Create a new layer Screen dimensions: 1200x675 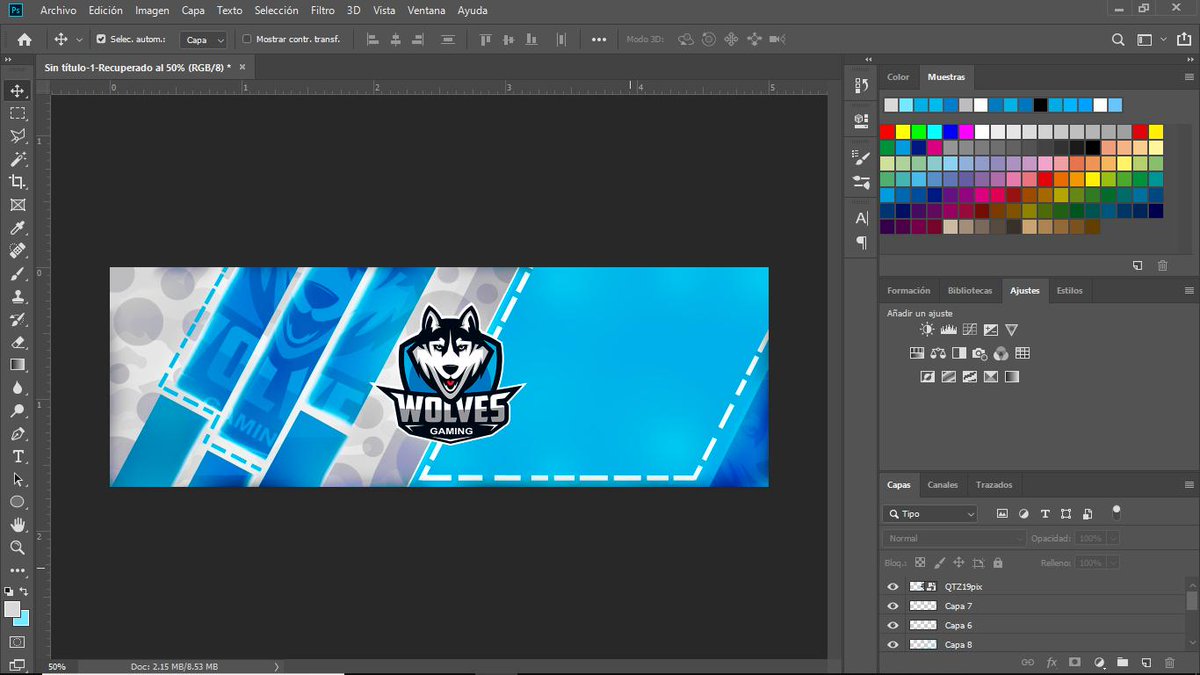1146,662
